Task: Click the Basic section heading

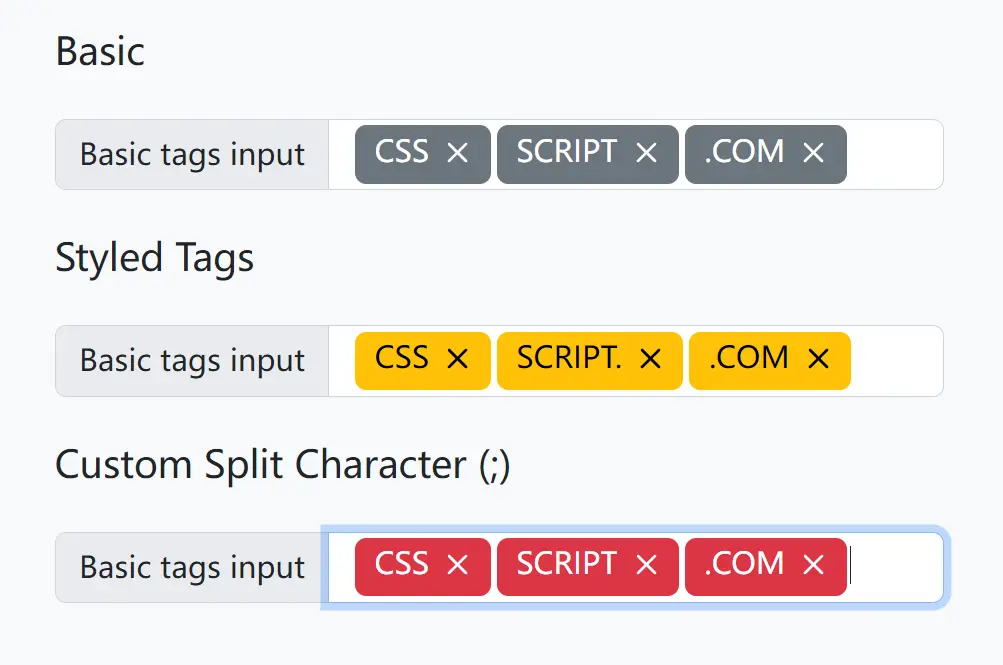Action: (x=100, y=51)
